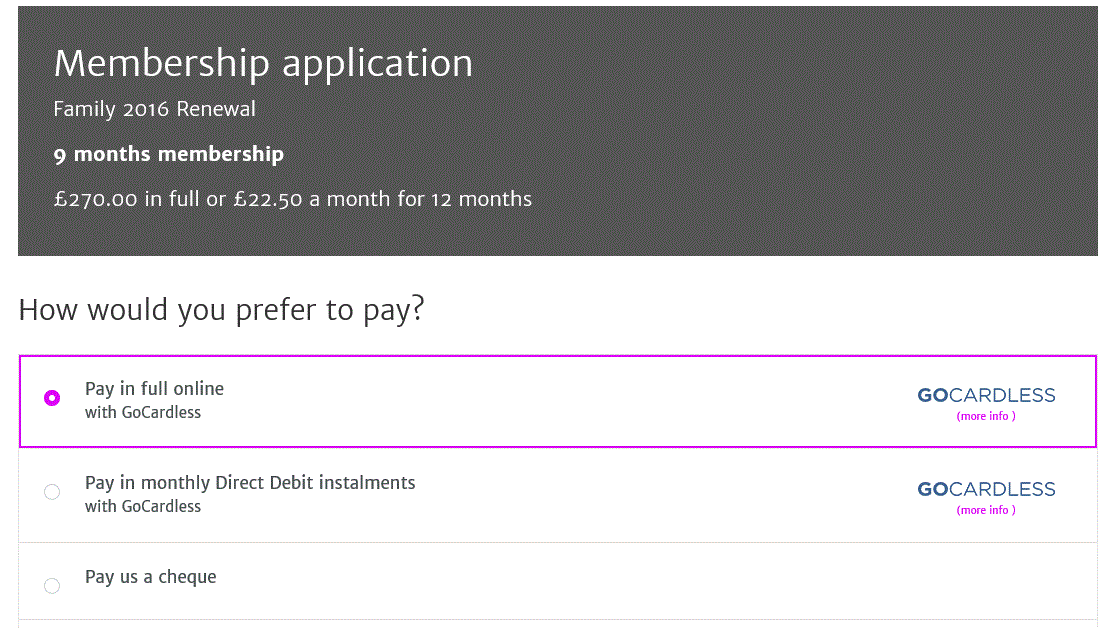Click the empty right side of the cheque option row
Screen dimensions: 1116x628
[800, 581]
